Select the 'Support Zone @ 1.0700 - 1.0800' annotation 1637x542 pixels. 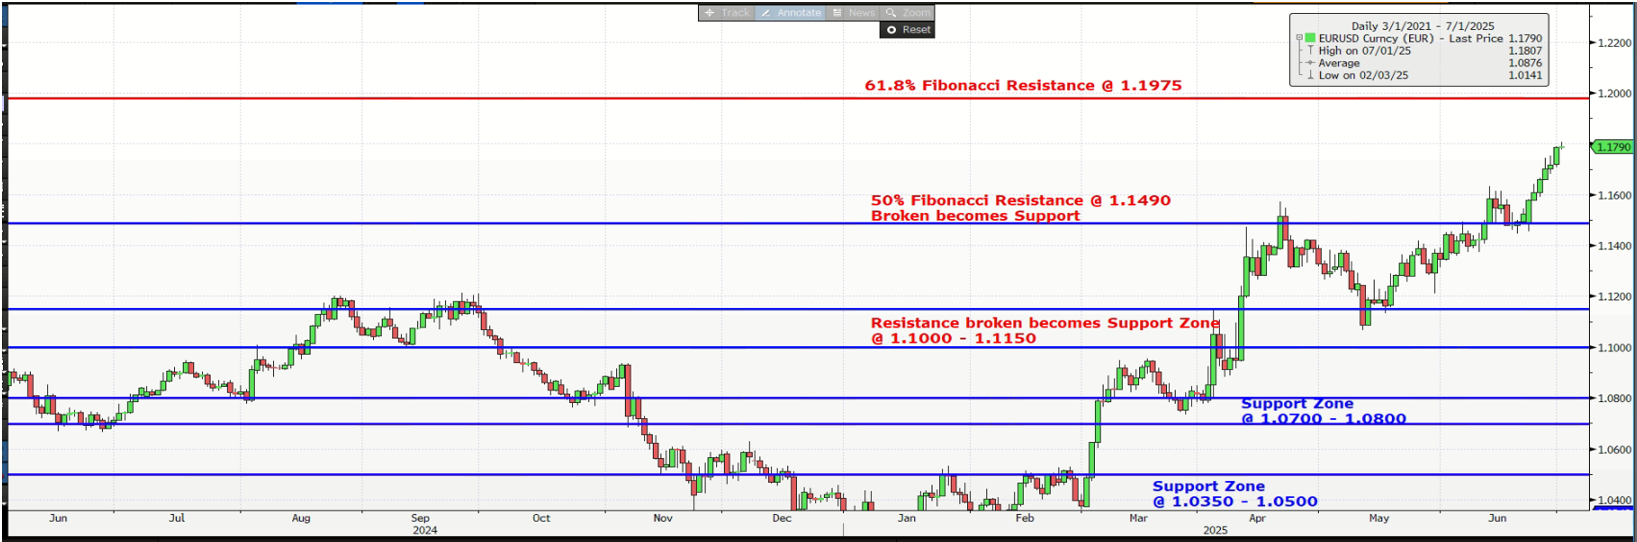click(x=1323, y=411)
